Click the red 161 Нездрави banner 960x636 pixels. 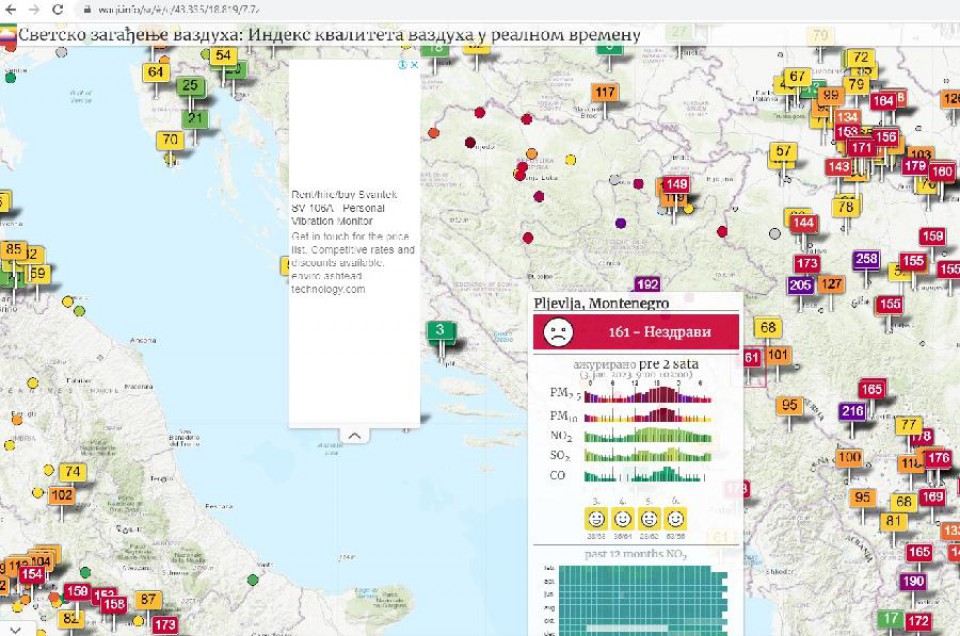[635, 331]
